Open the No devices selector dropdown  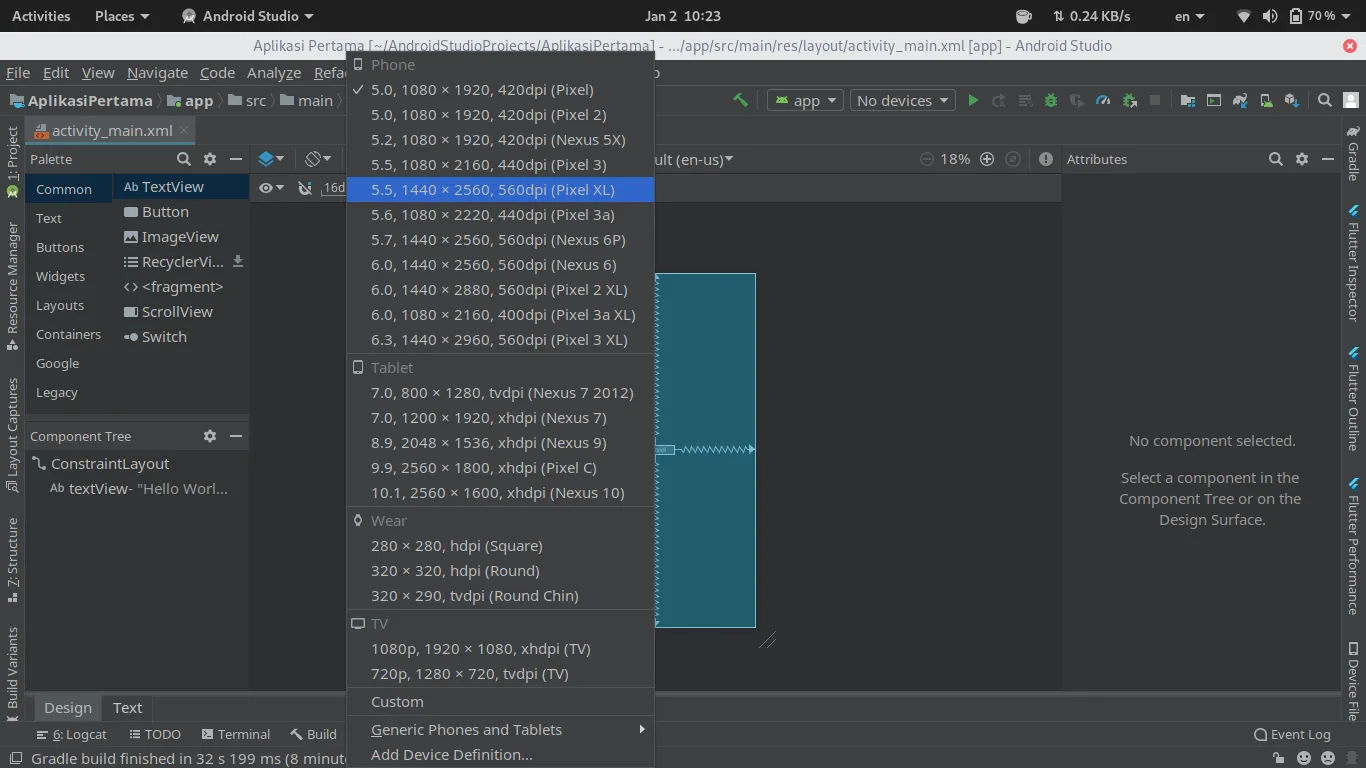(x=903, y=100)
